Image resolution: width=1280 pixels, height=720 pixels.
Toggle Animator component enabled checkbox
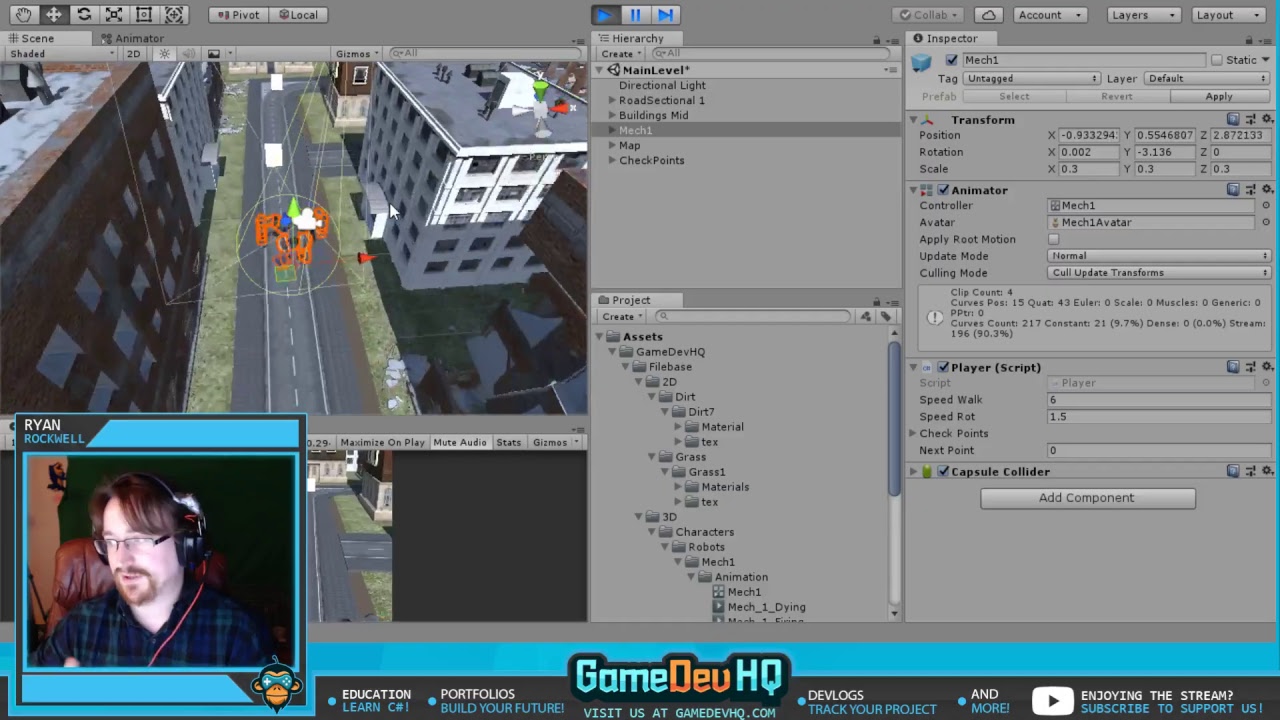tap(943, 190)
